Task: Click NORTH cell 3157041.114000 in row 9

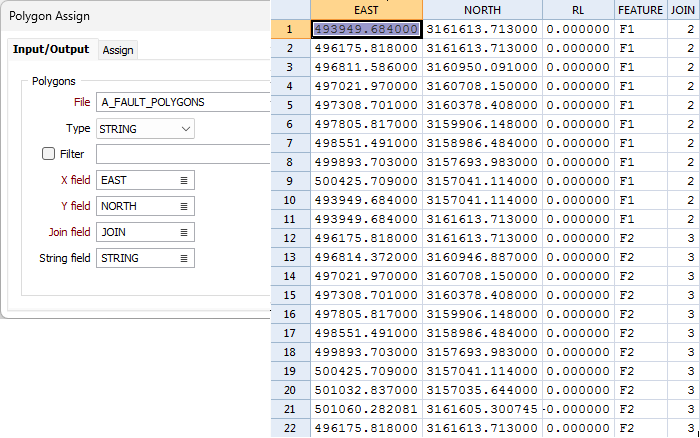Action: click(483, 181)
